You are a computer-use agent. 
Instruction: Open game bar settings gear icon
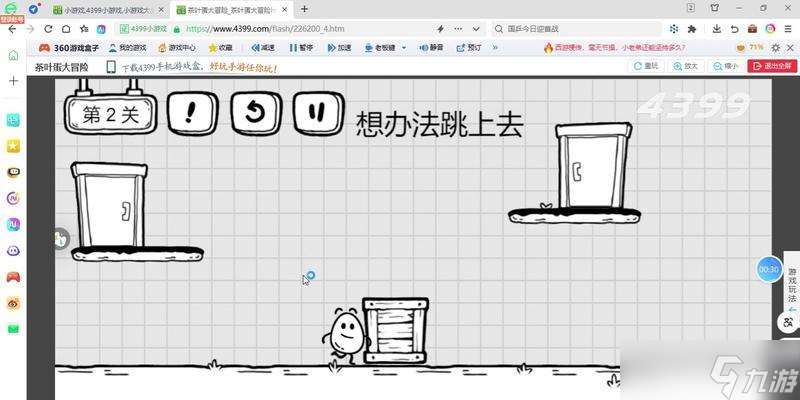(776, 47)
